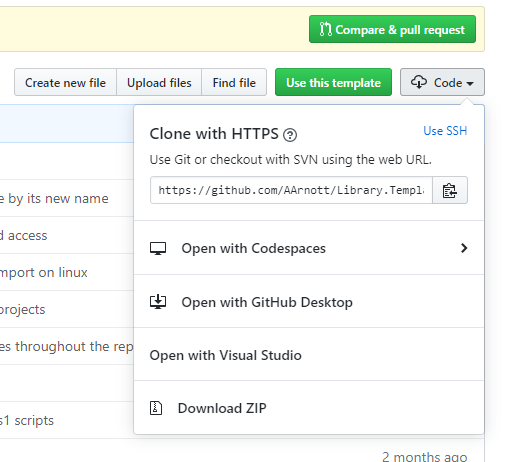Click commit message 'by its new name'
The width and height of the screenshot is (526, 462).
coord(54,199)
